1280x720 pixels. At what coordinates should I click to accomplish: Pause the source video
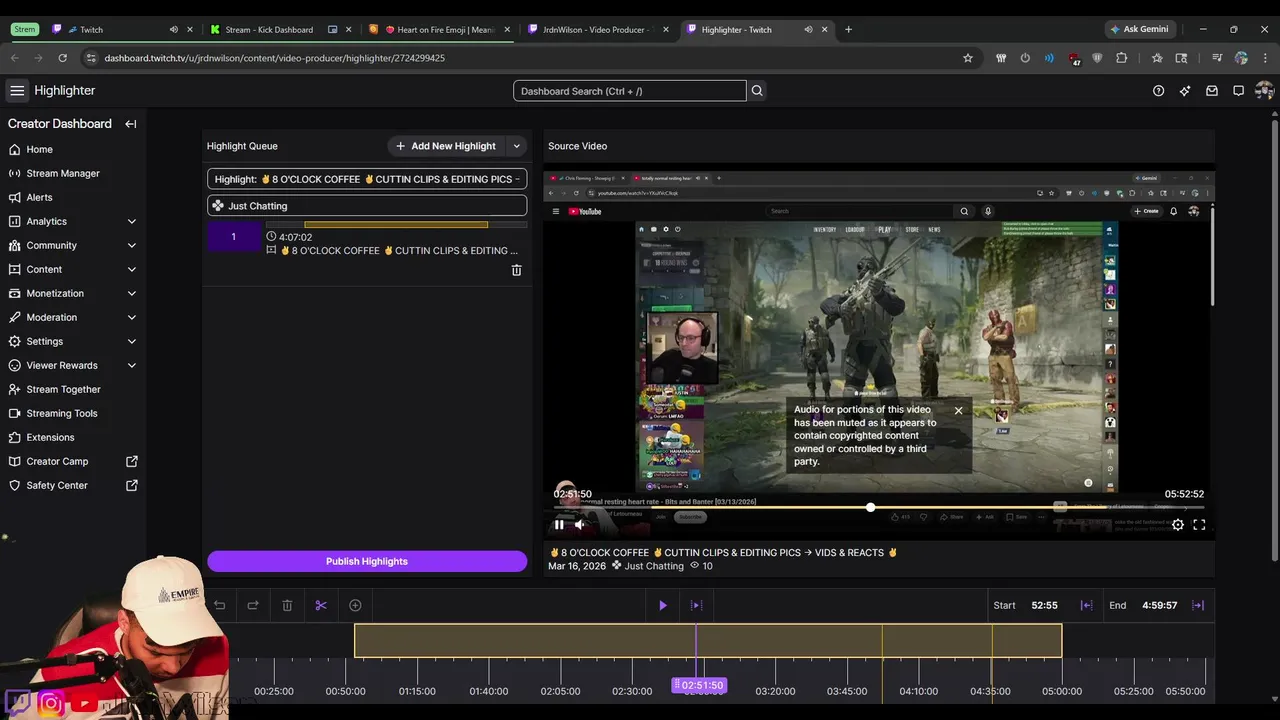click(x=559, y=524)
